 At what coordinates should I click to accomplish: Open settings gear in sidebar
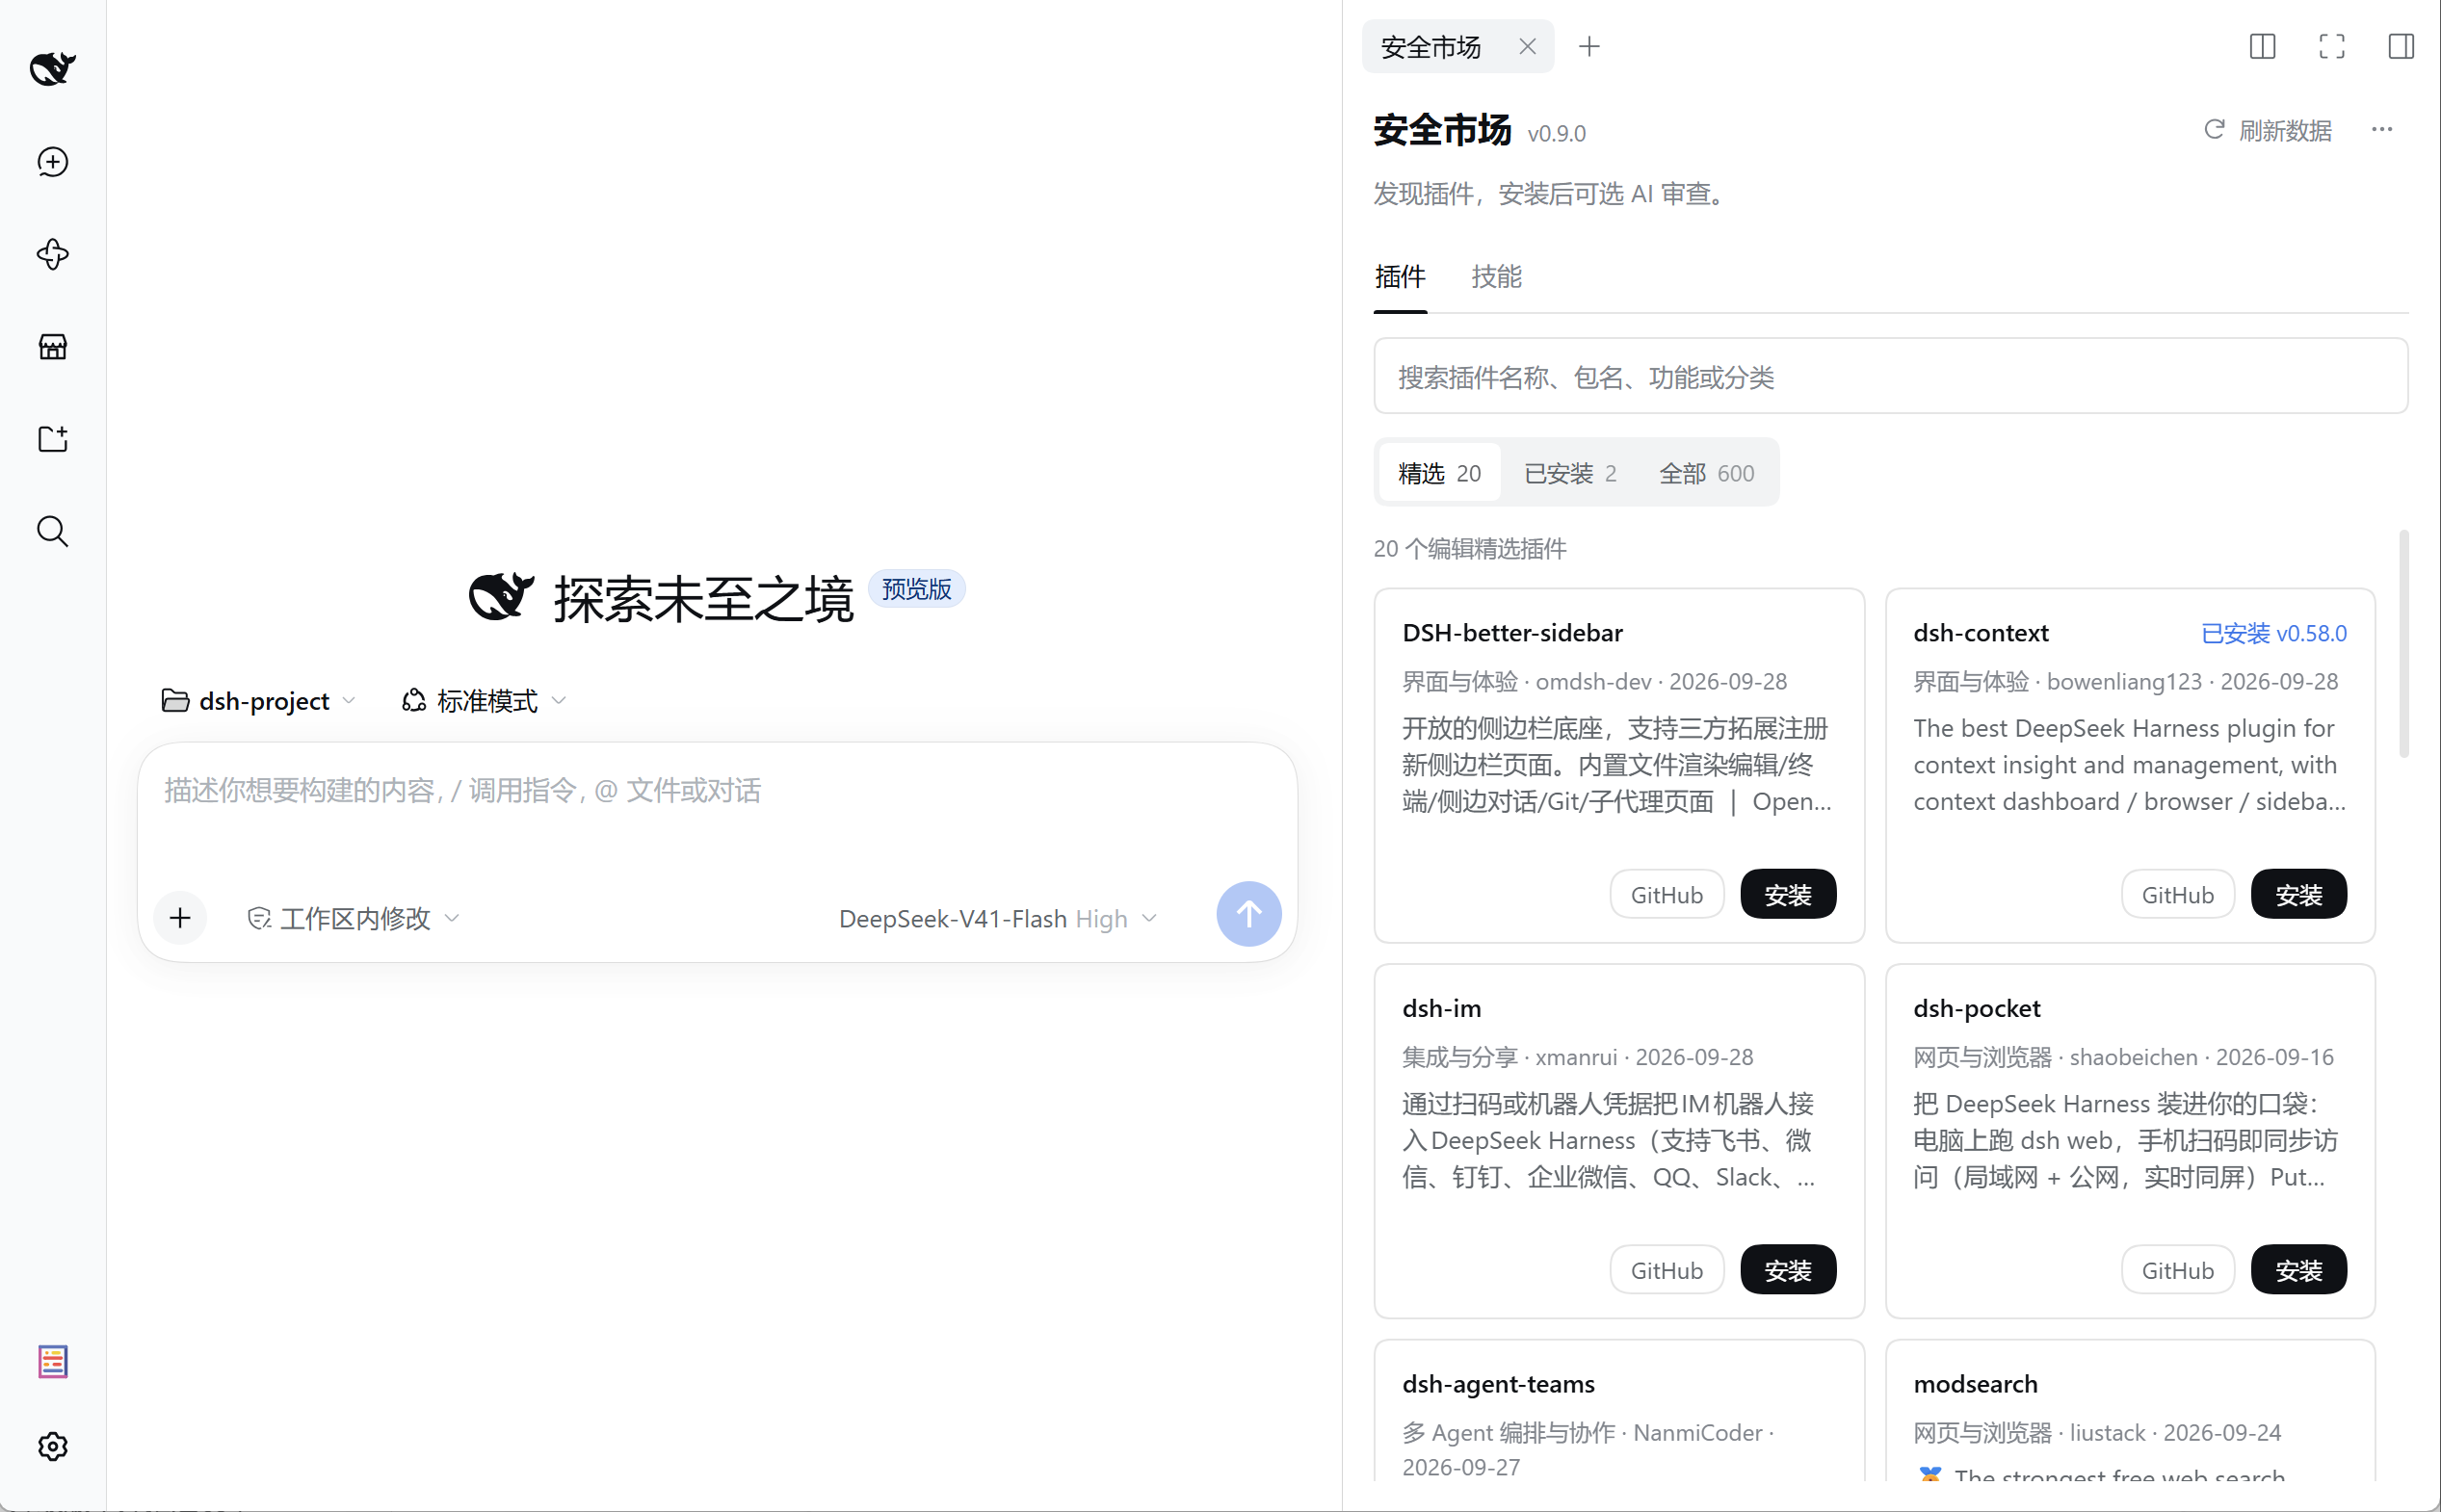[52, 1446]
